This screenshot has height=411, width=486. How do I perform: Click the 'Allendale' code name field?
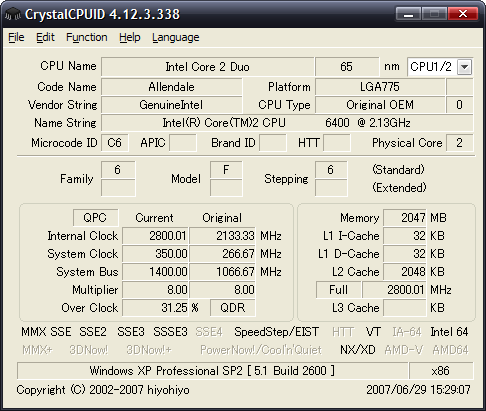pyautogui.click(x=171, y=87)
